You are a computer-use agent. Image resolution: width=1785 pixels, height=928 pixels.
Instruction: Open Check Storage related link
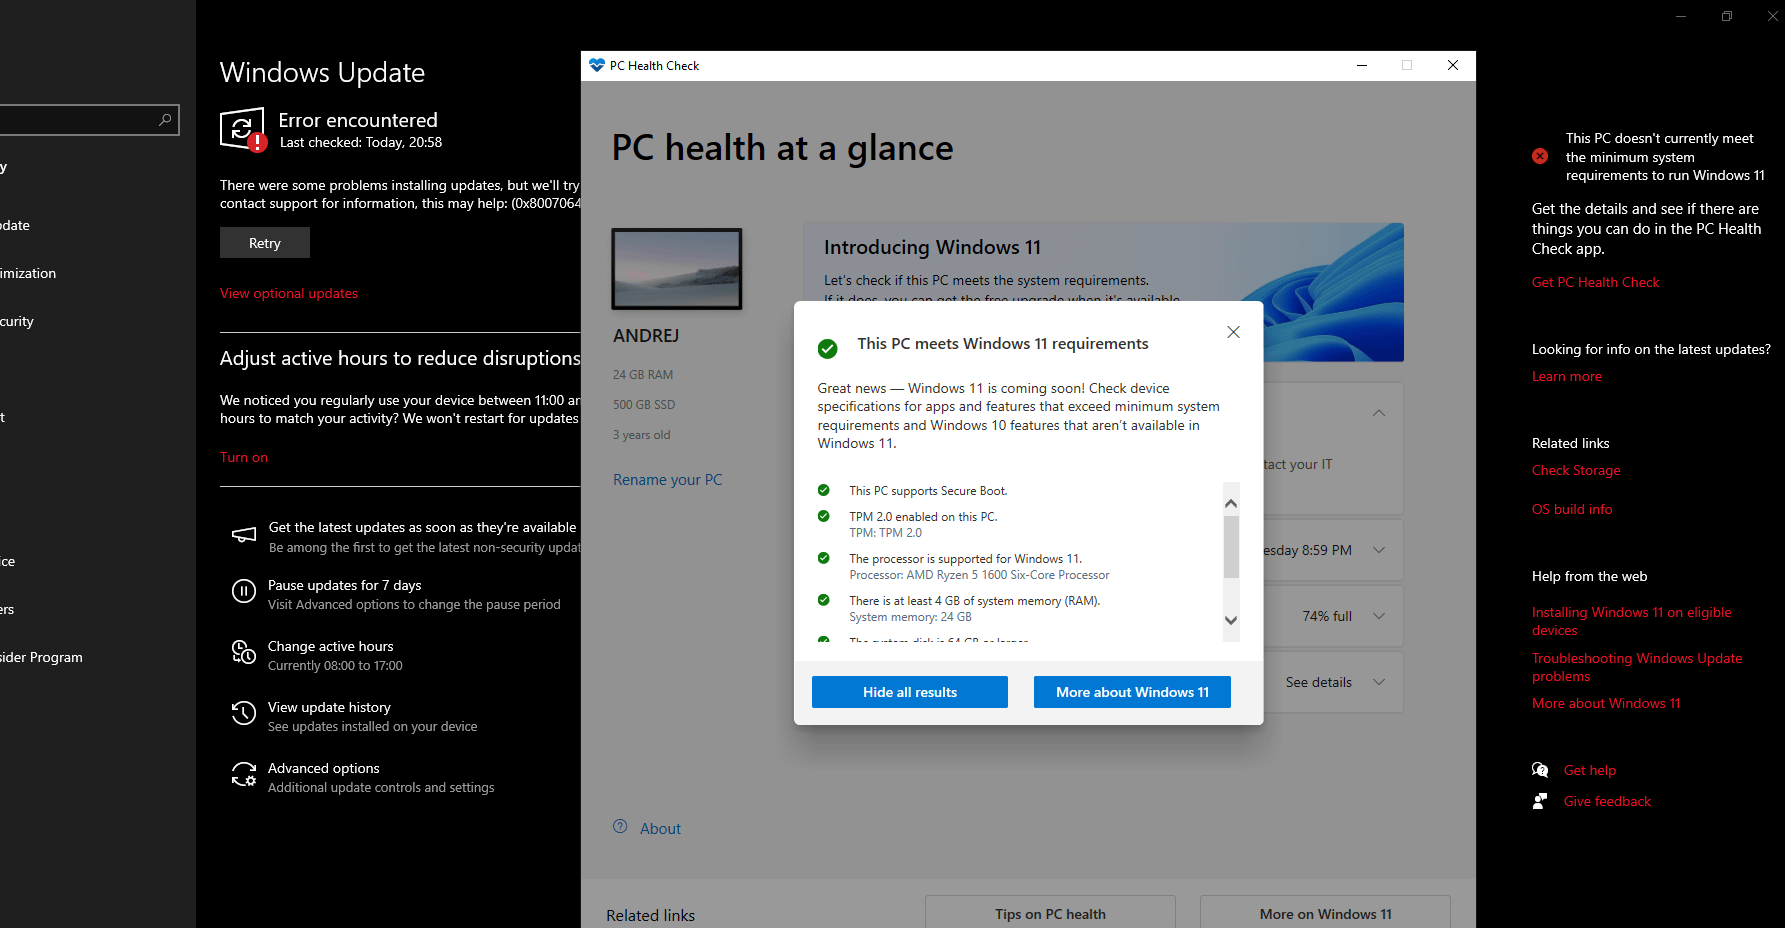tap(1576, 470)
